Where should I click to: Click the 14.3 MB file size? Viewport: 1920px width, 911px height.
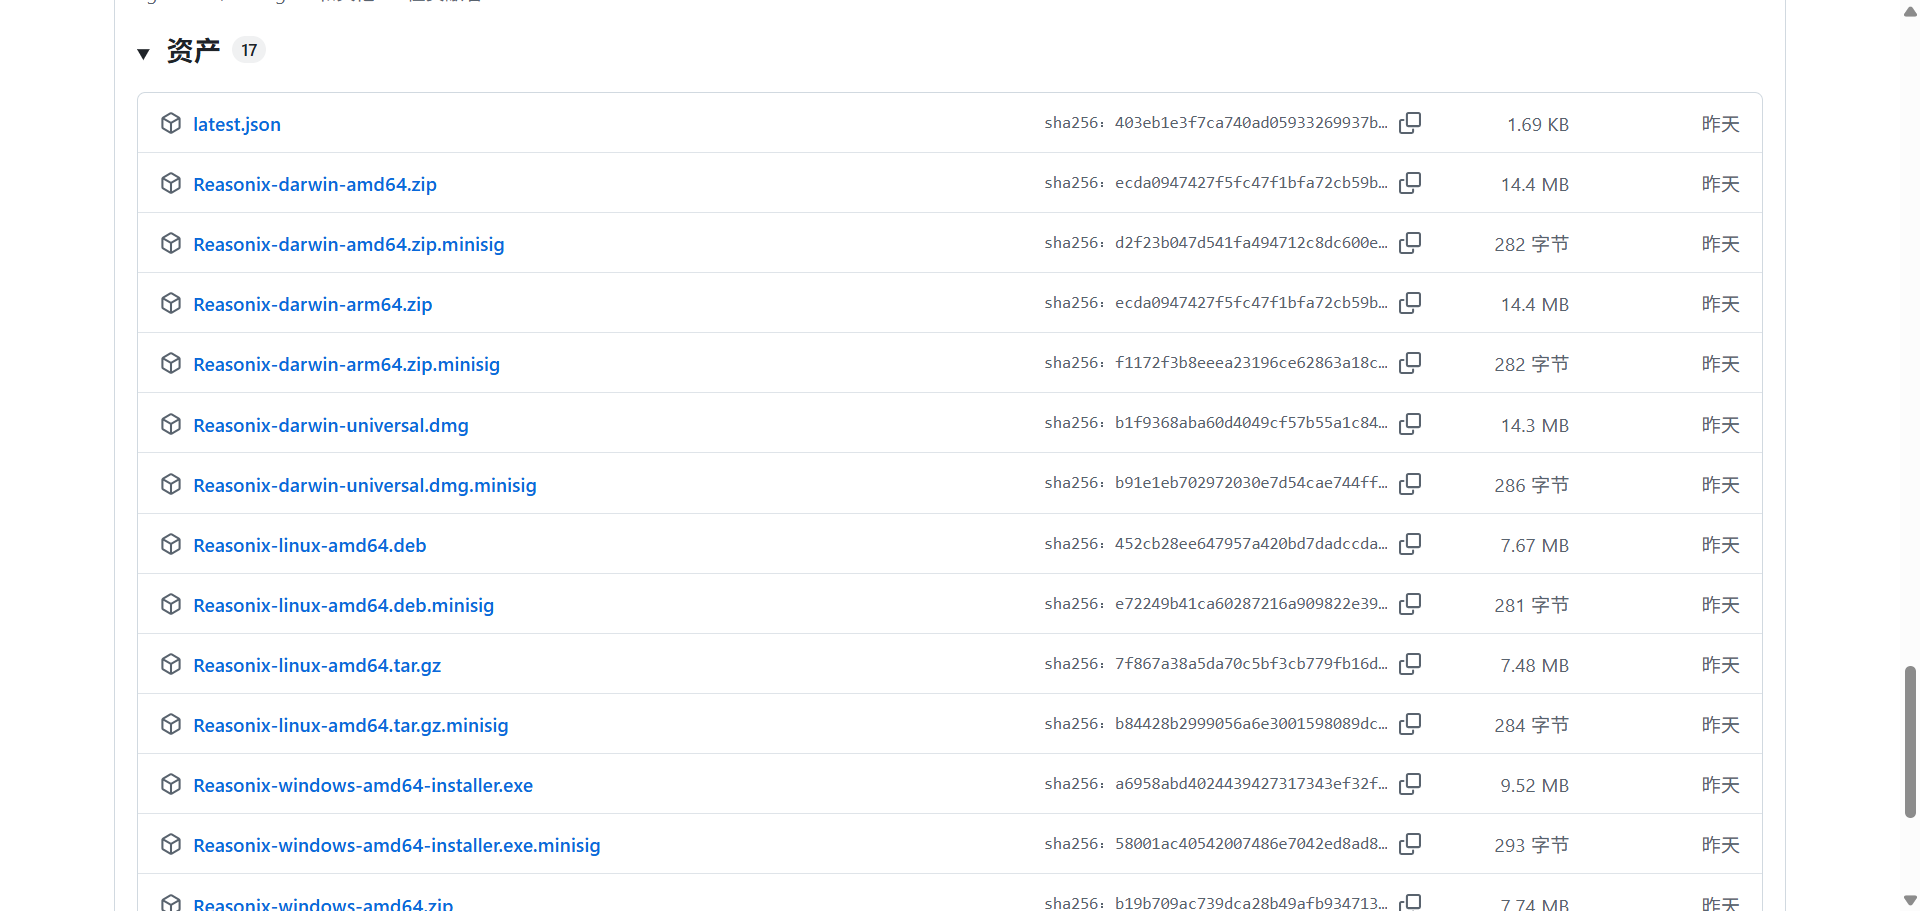[x=1535, y=426]
